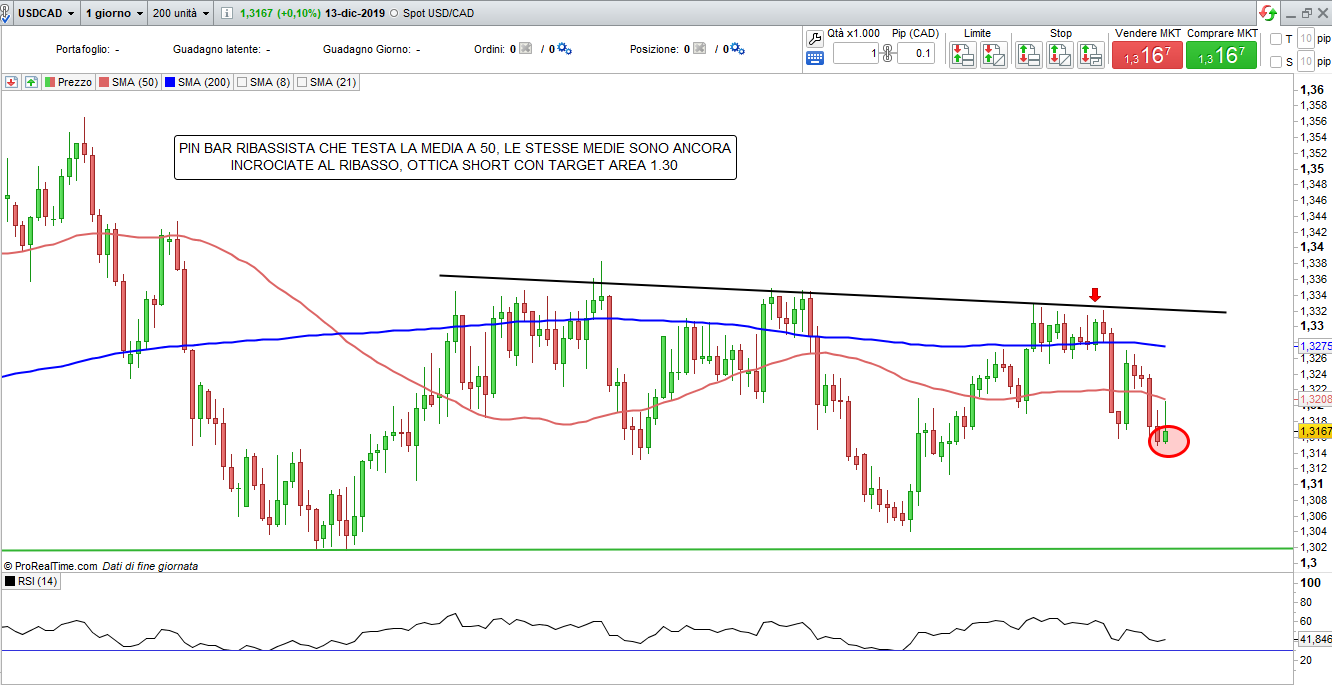This screenshot has width=1332, height=685.
Task: Click the red SMA (50) color swatch
Action: coord(102,82)
